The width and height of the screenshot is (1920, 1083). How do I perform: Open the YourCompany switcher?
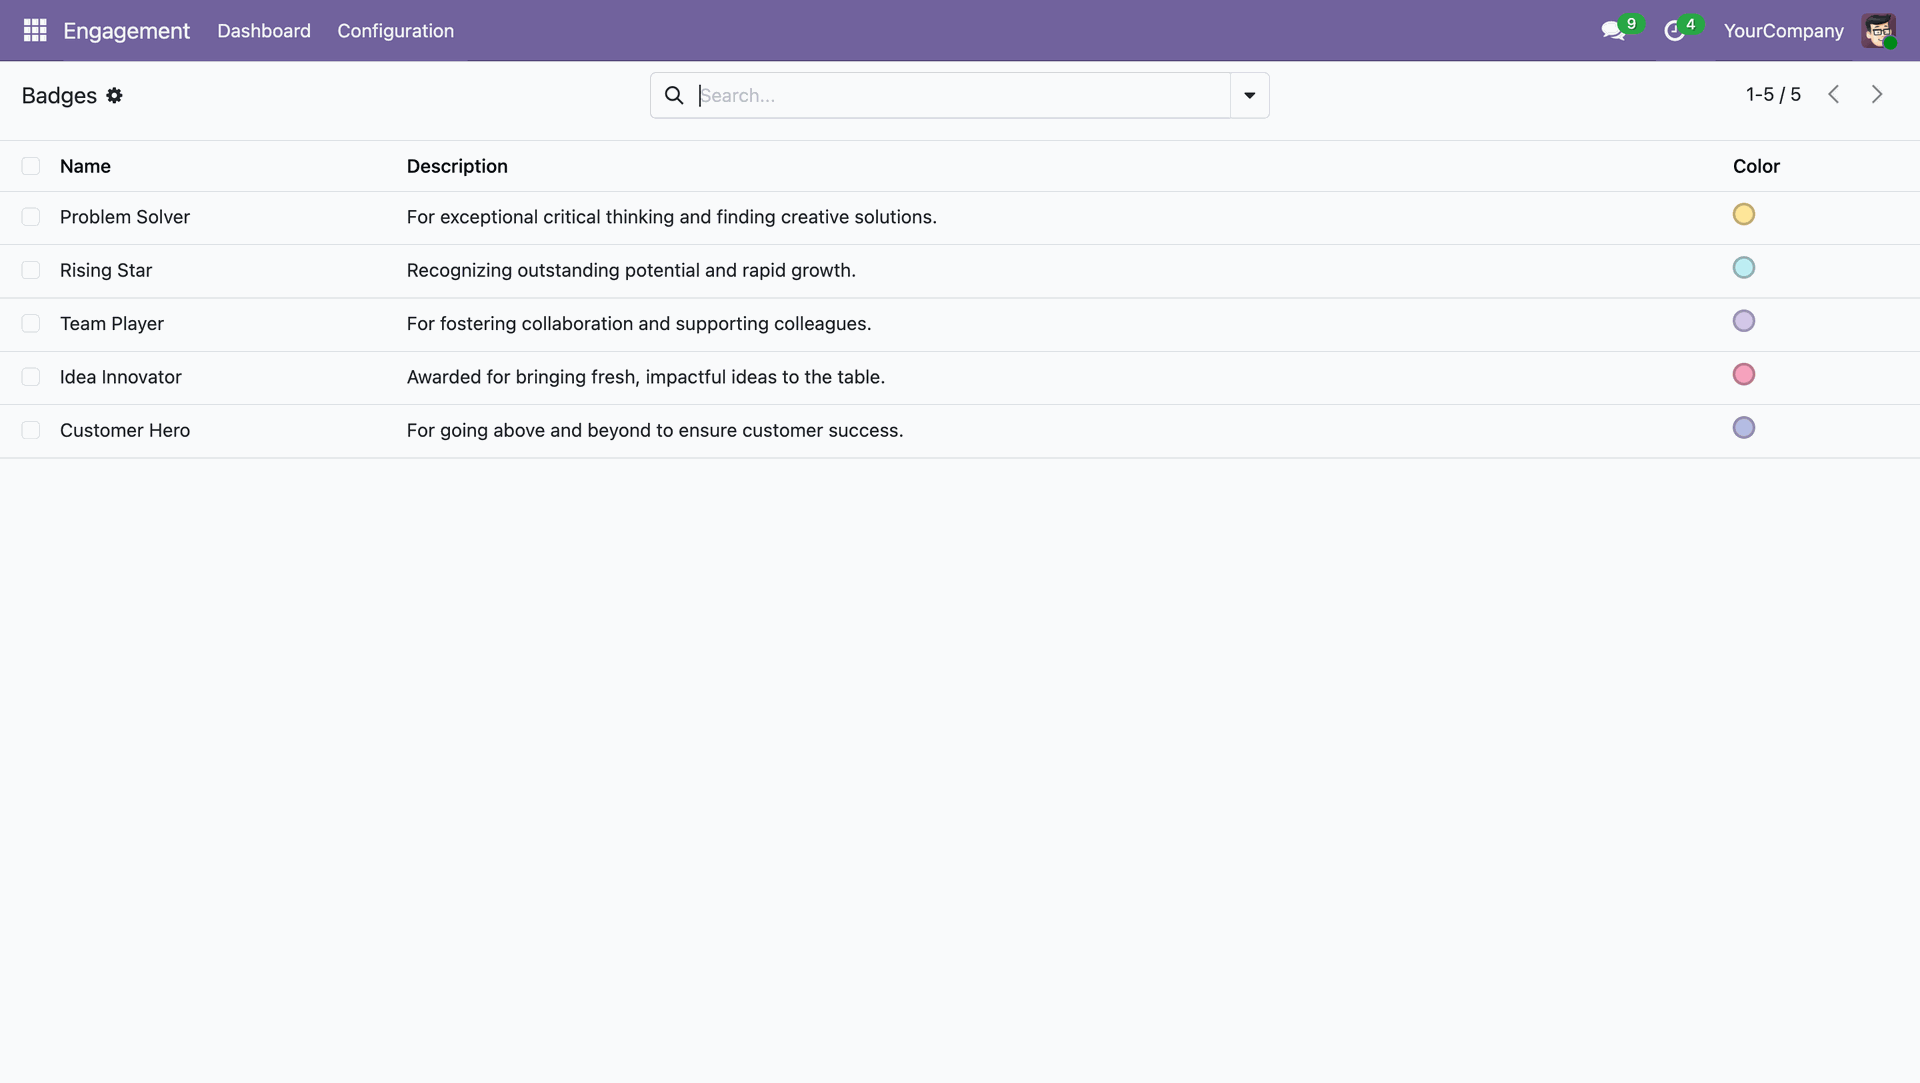tap(1783, 31)
